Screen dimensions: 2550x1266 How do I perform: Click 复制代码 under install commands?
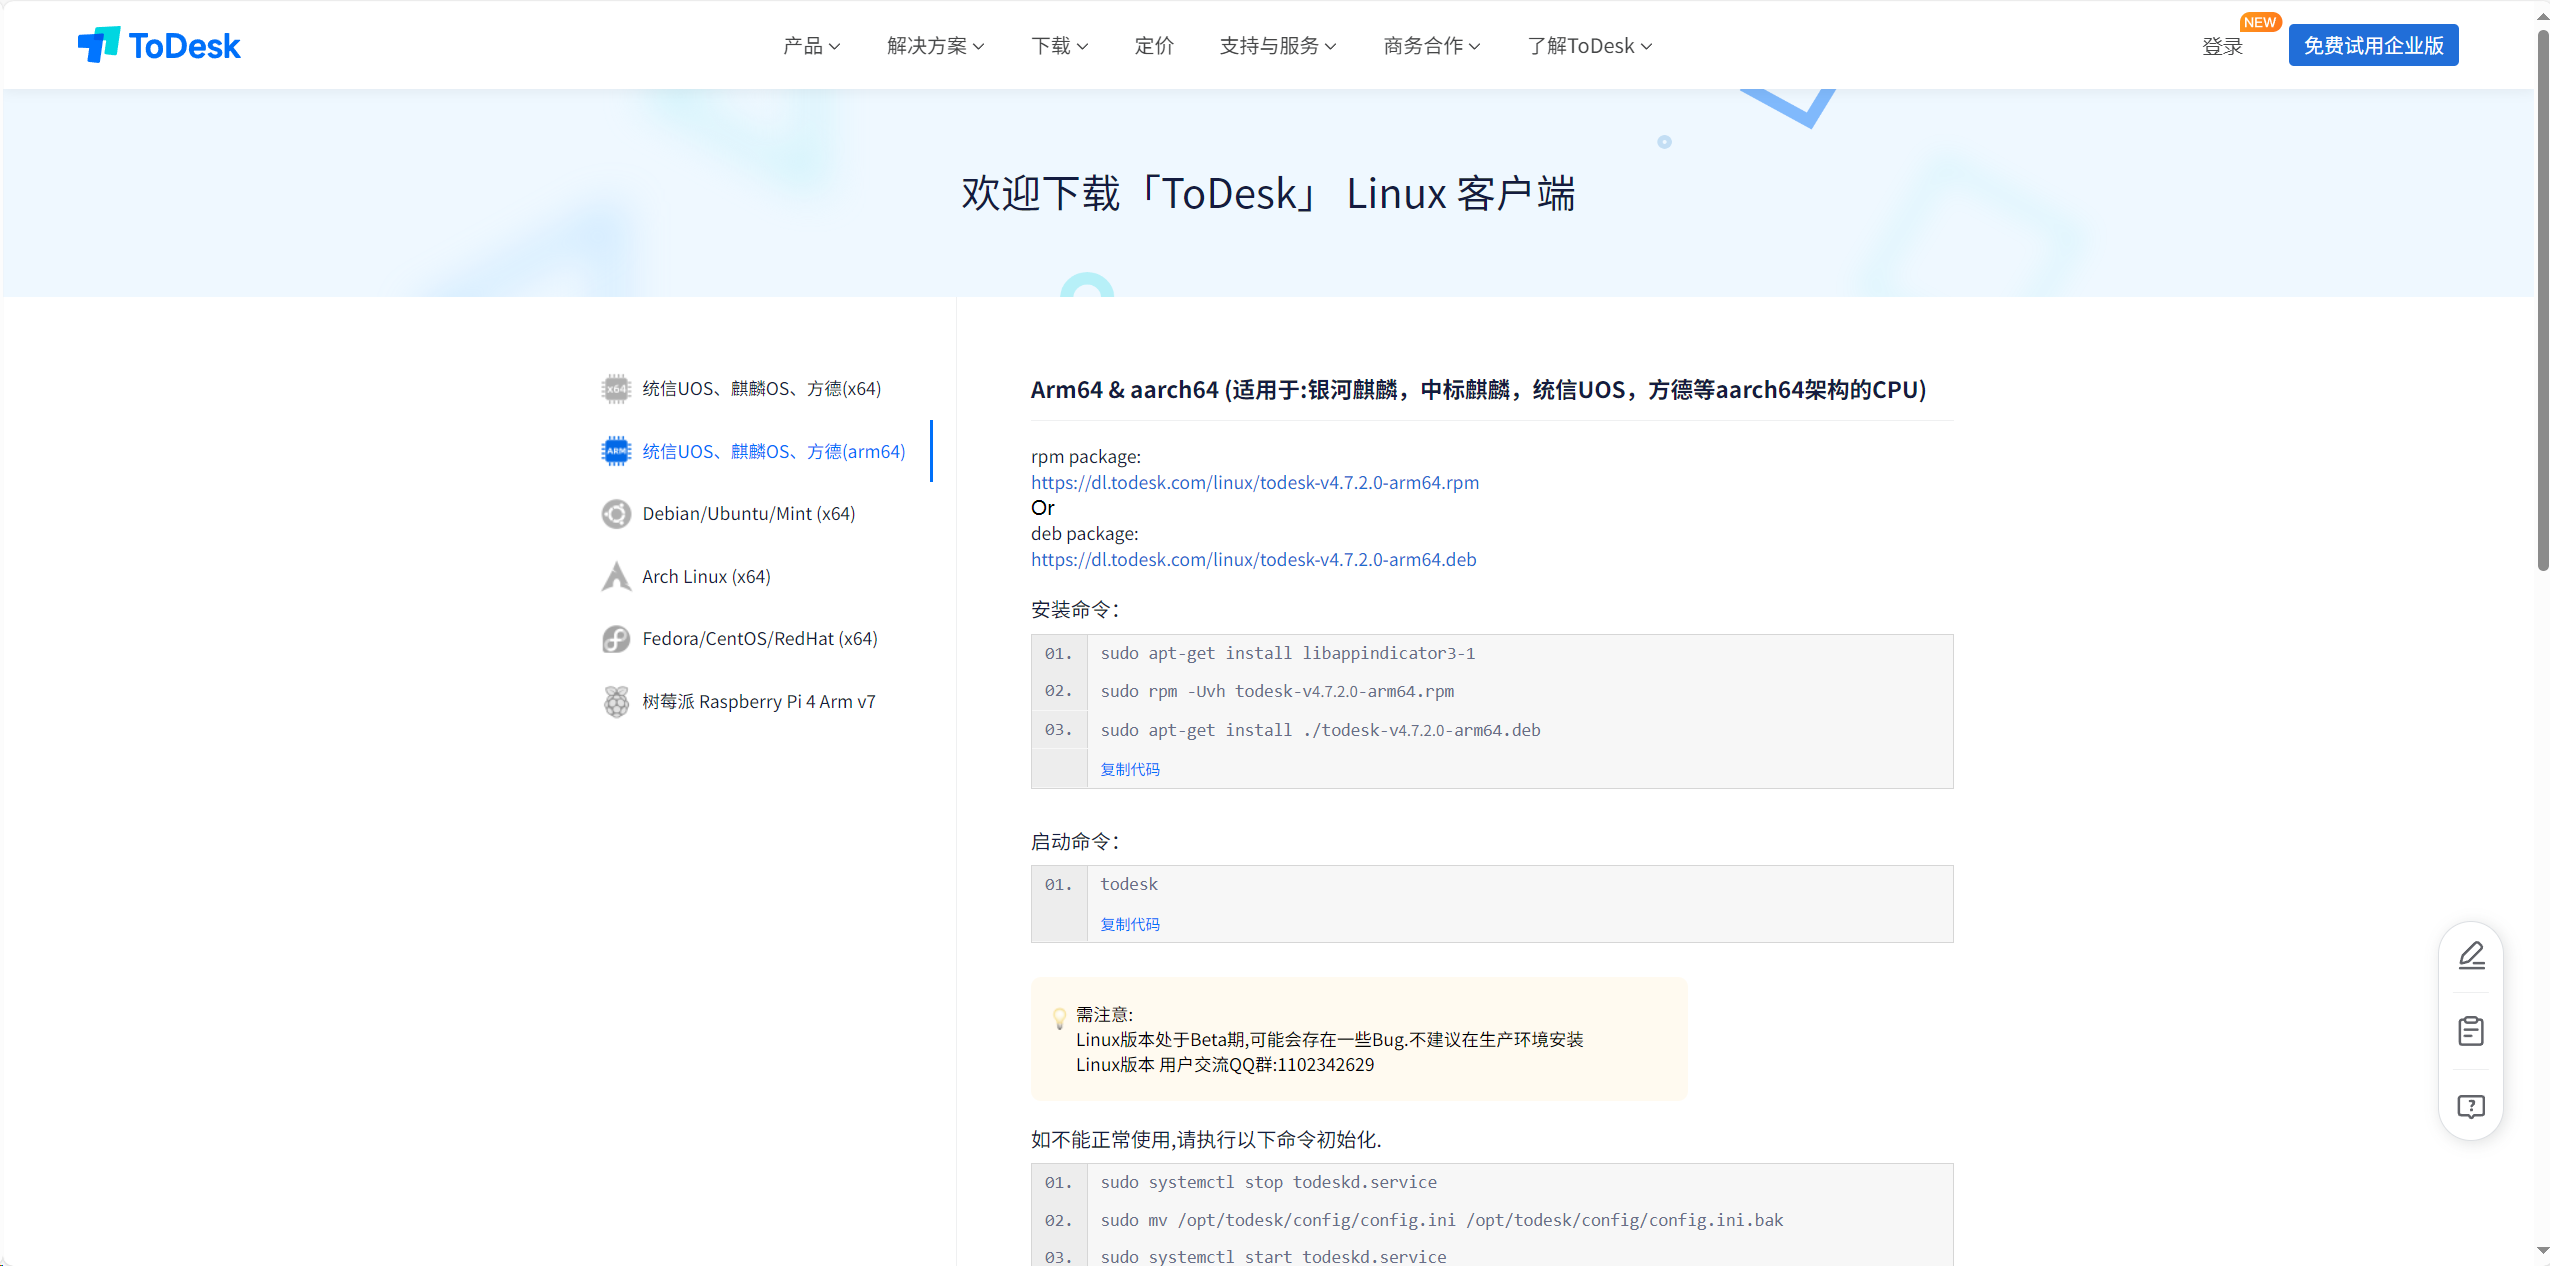(x=1130, y=769)
